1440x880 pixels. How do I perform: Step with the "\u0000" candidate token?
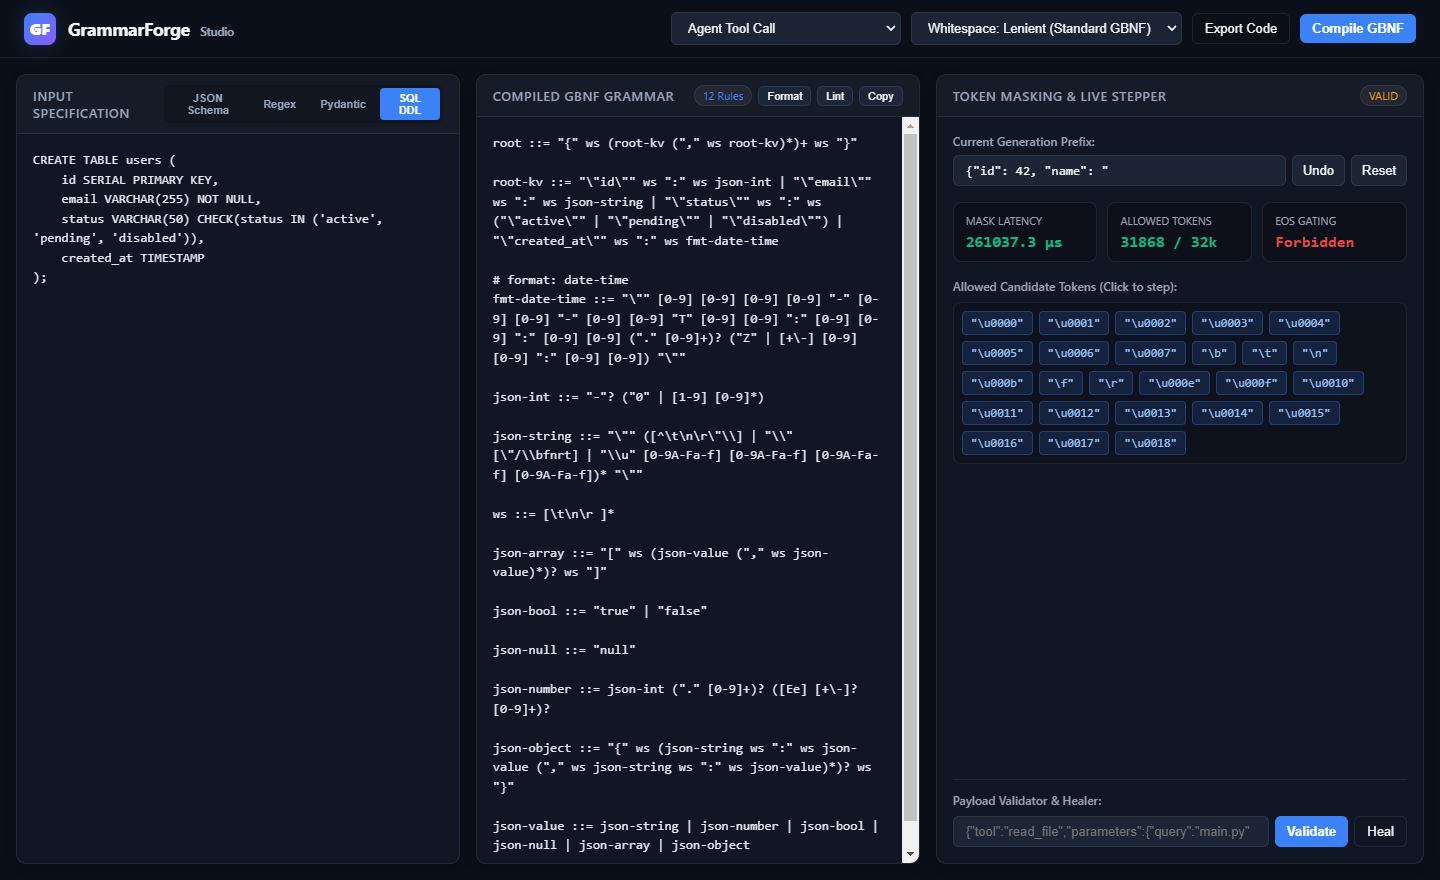point(997,323)
